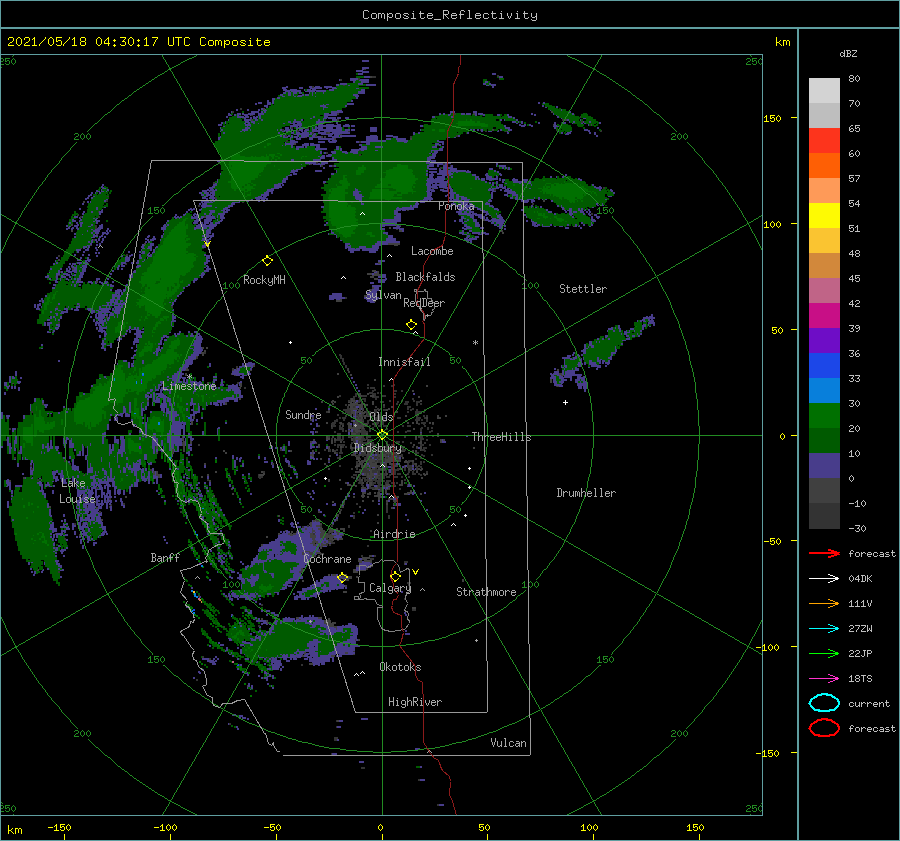Click the Drumheller label
Image resolution: width=900 pixels, height=841 pixels.
(586, 493)
